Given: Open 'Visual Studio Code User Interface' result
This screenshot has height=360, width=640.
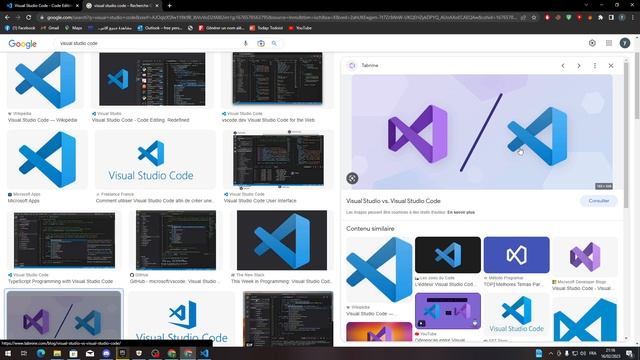Looking at the screenshot, I should tap(278, 161).
